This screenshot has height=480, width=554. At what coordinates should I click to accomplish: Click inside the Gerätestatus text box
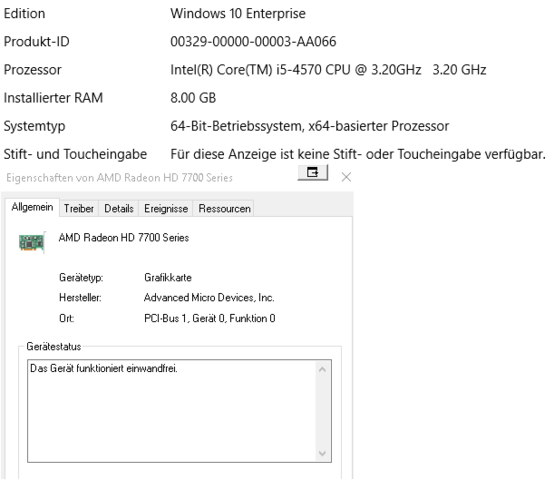pyautogui.click(x=172, y=411)
